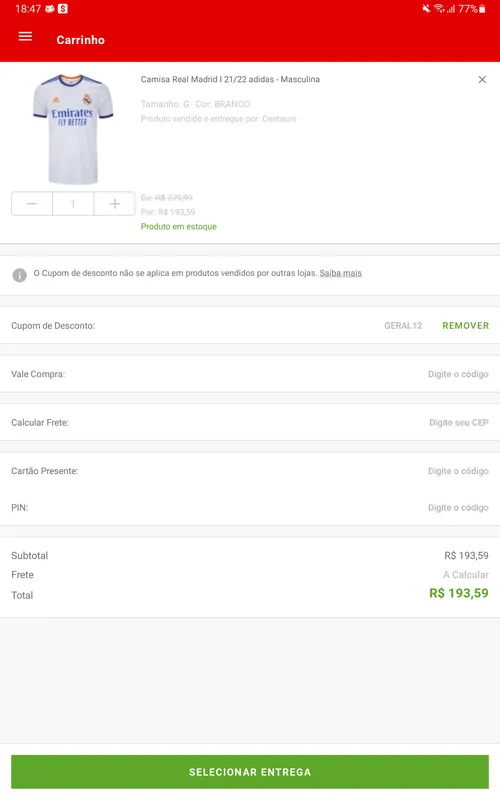Tap the Cartão Presente code field

458,471
